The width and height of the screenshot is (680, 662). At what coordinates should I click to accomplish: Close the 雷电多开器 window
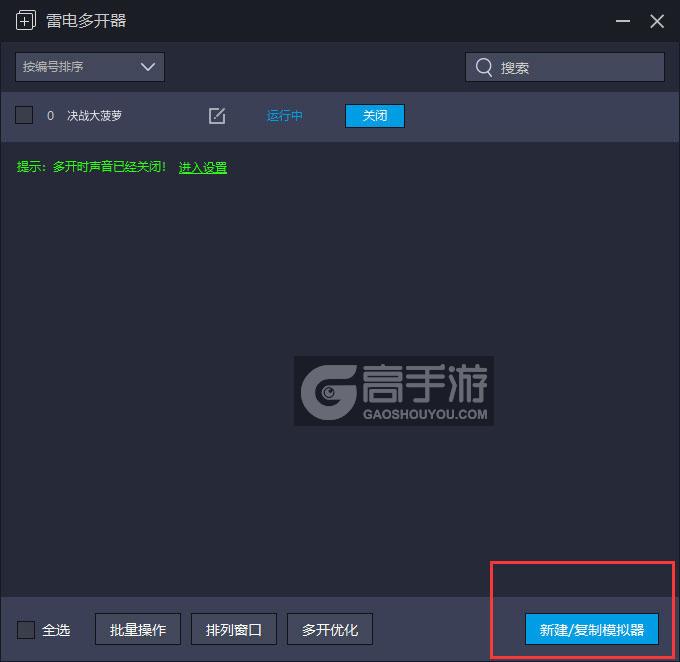pos(657,21)
